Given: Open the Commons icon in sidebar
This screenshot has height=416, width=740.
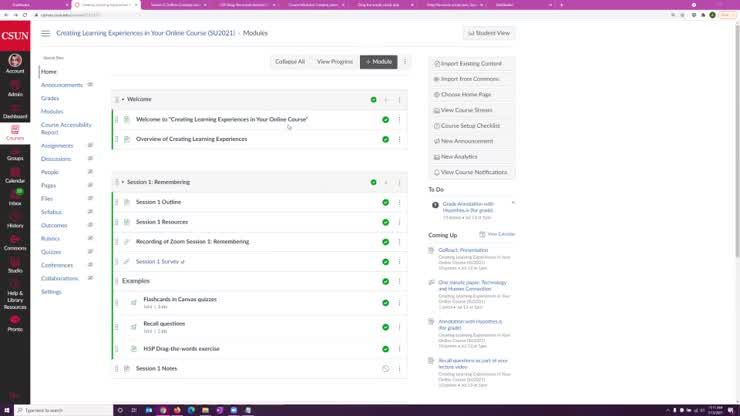Looking at the screenshot, I should click(x=15, y=243).
